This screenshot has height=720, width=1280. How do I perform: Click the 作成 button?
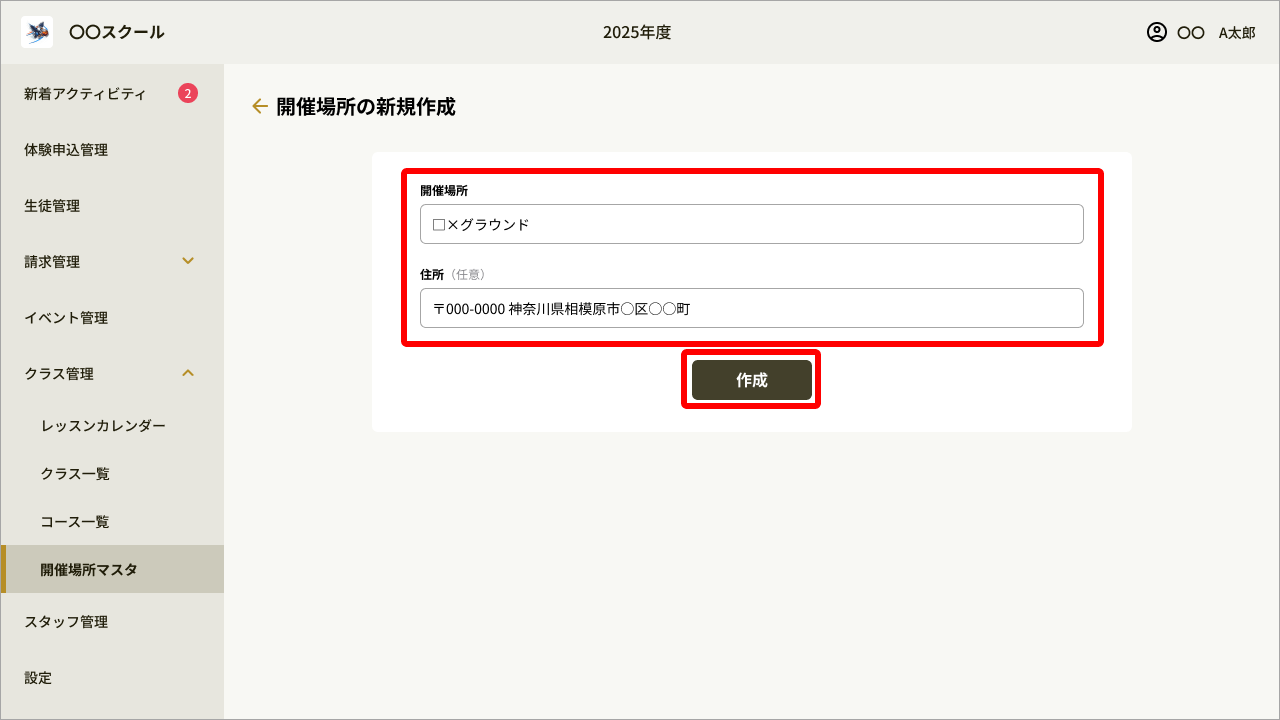(x=751, y=380)
